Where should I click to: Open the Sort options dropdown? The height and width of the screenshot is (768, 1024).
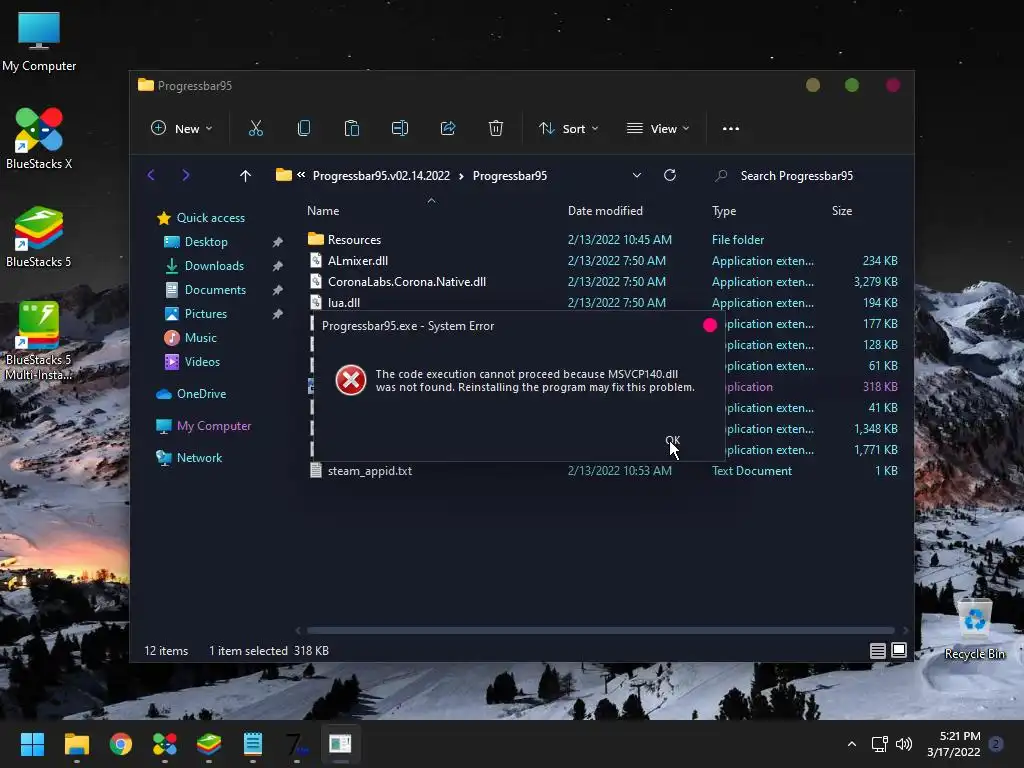pyautogui.click(x=568, y=129)
